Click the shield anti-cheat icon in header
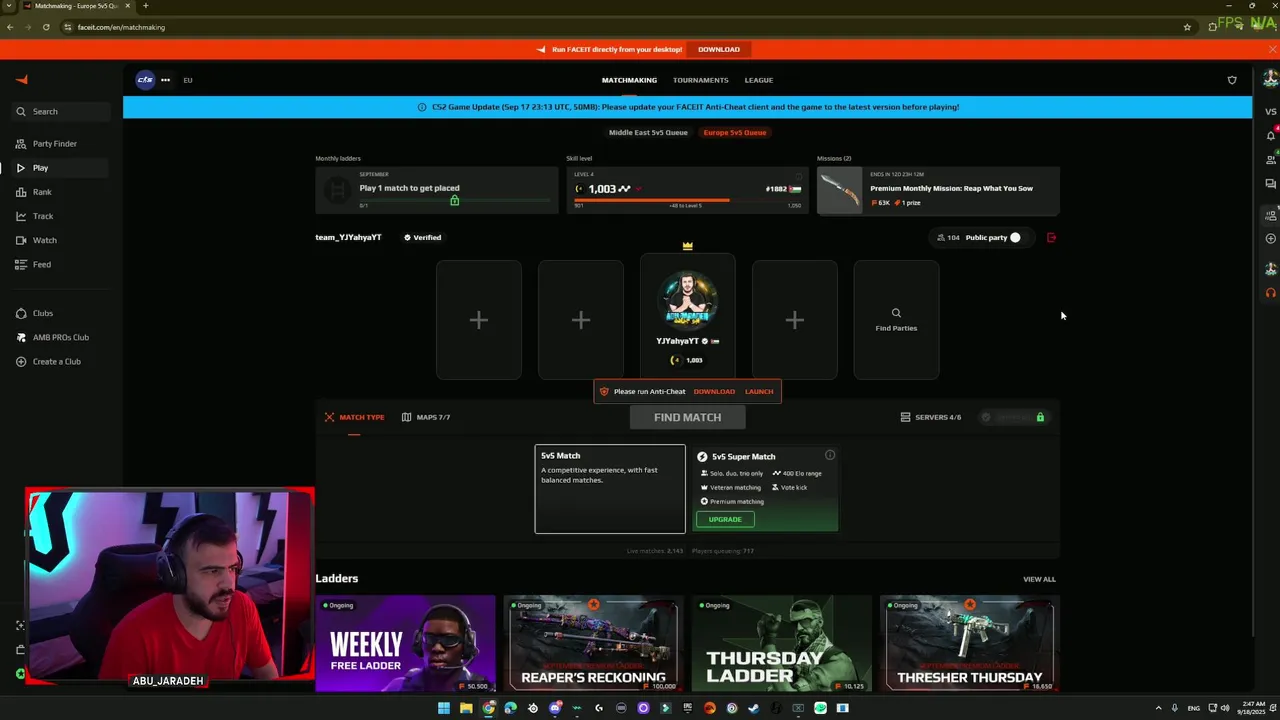Image resolution: width=1280 pixels, height=720 pixels. pos(1232,80)
